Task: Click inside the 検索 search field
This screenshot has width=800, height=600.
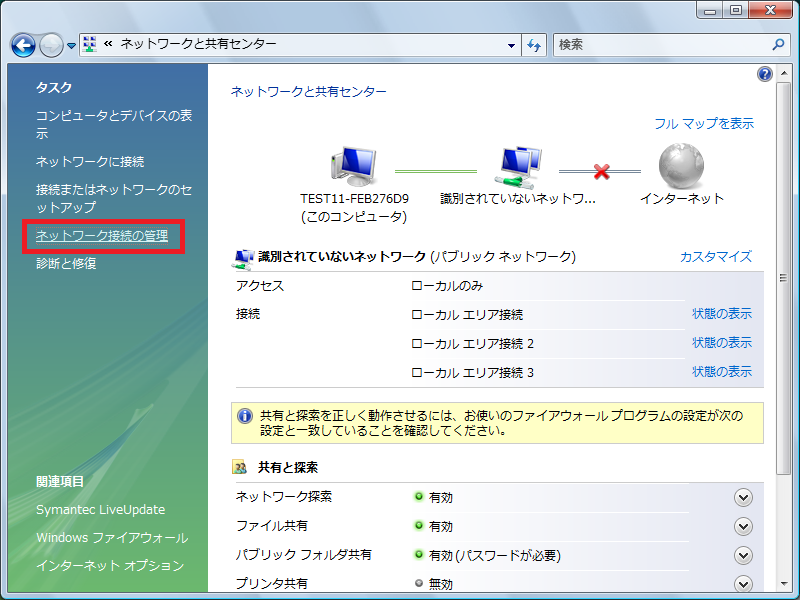Action: [660, 45]
